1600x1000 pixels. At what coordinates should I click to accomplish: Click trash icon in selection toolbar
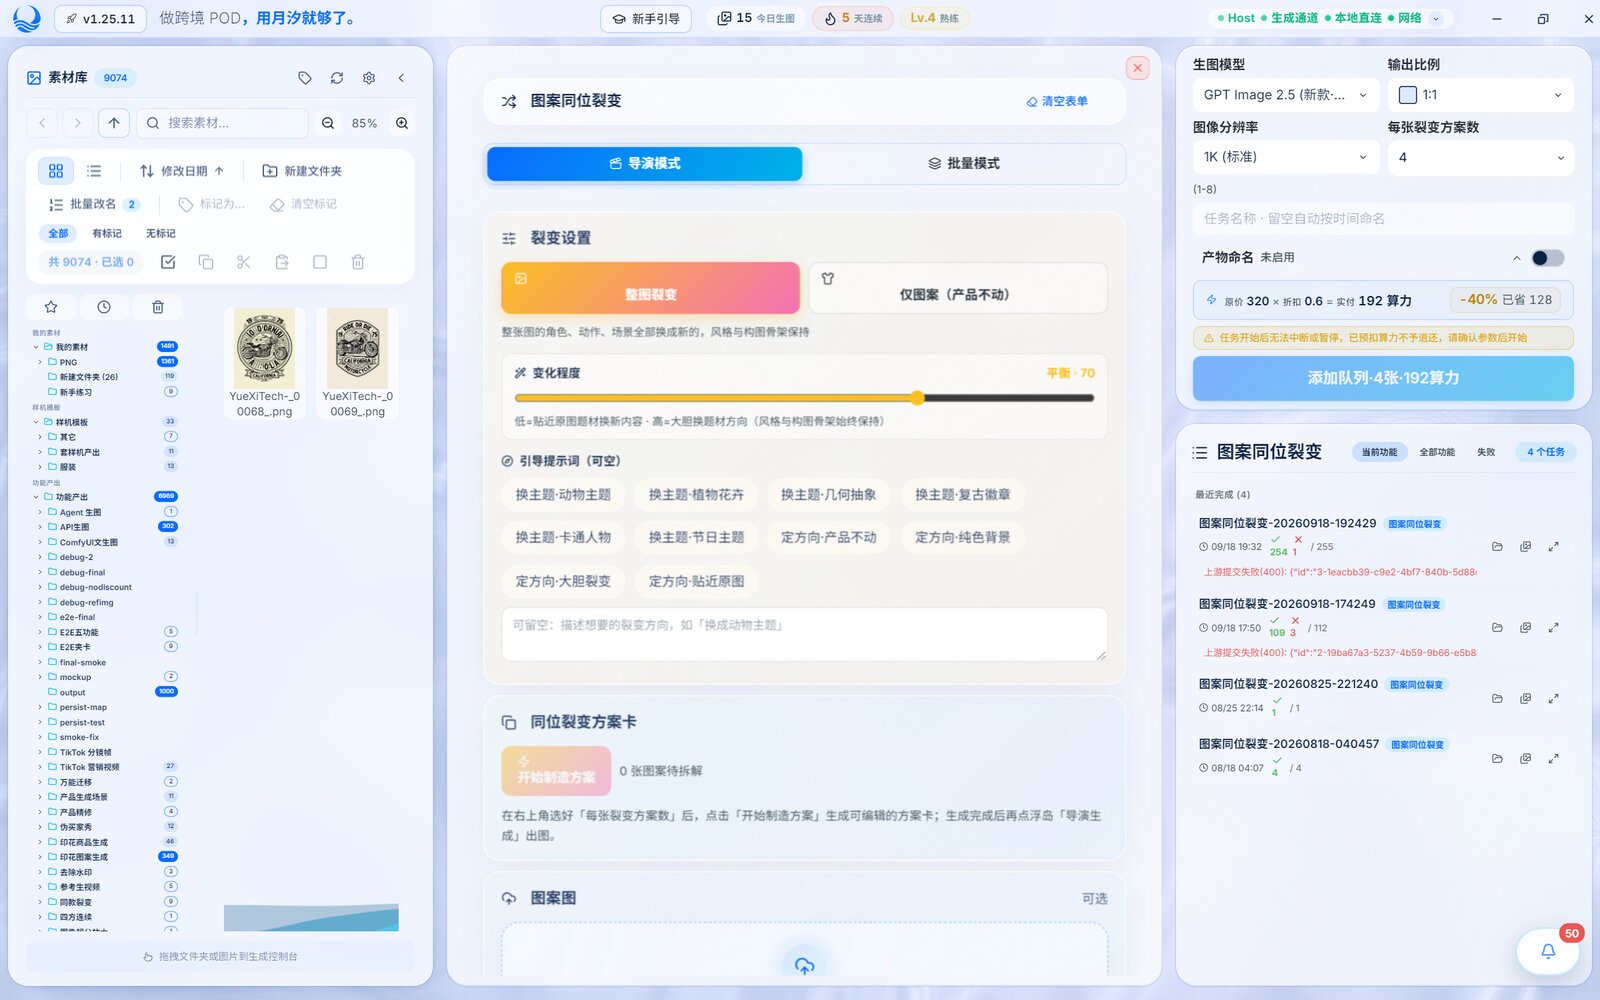[x=358, y=262]
